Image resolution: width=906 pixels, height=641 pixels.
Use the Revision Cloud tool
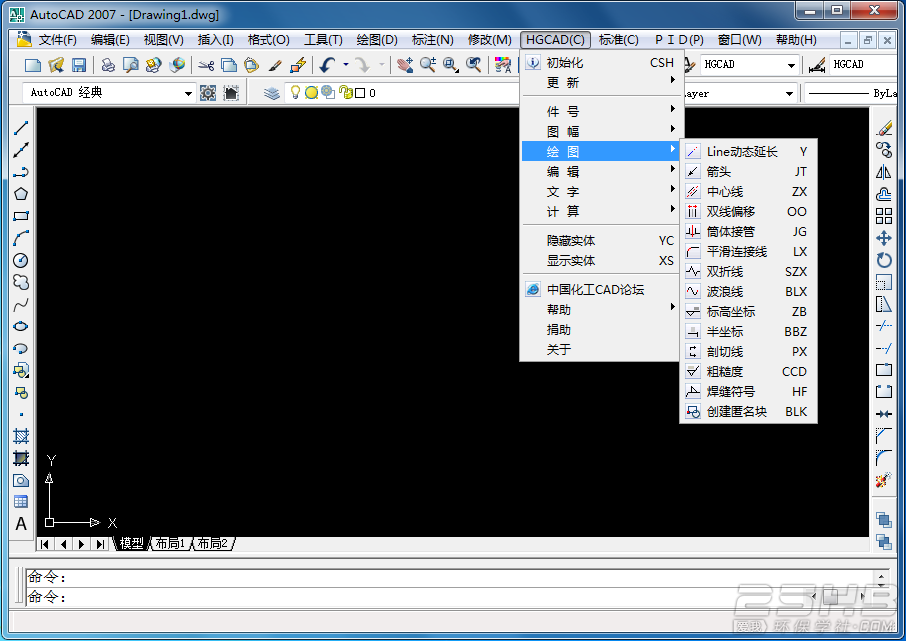point(21,282)
